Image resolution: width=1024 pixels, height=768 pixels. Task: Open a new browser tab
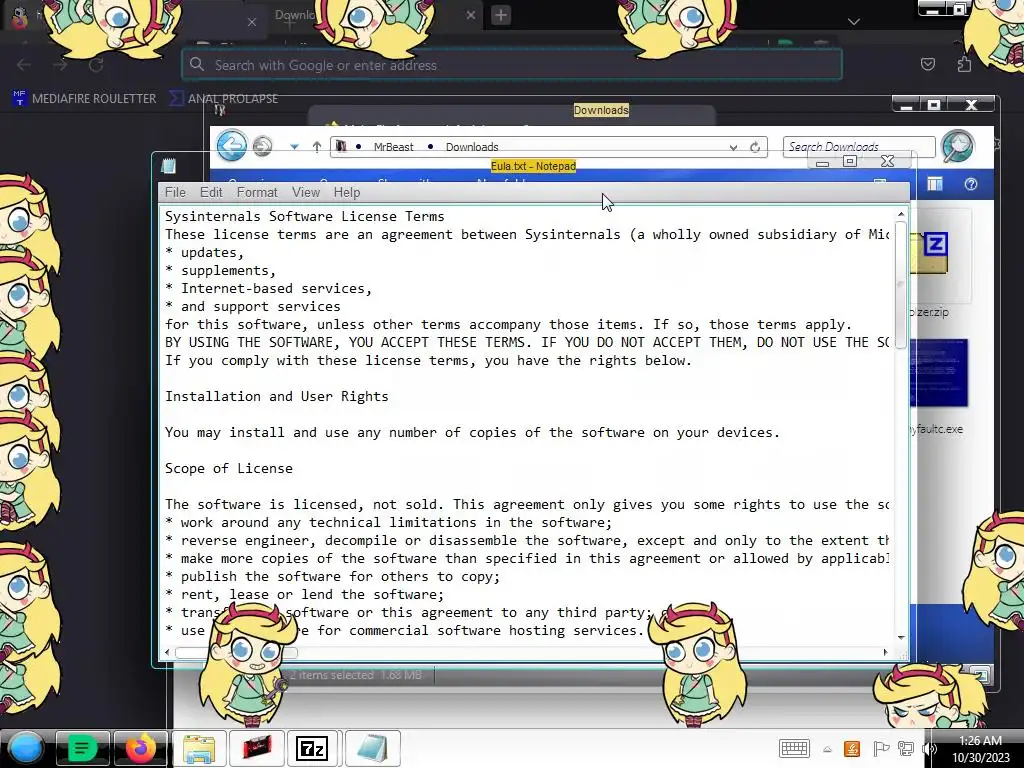coord(500,15)
